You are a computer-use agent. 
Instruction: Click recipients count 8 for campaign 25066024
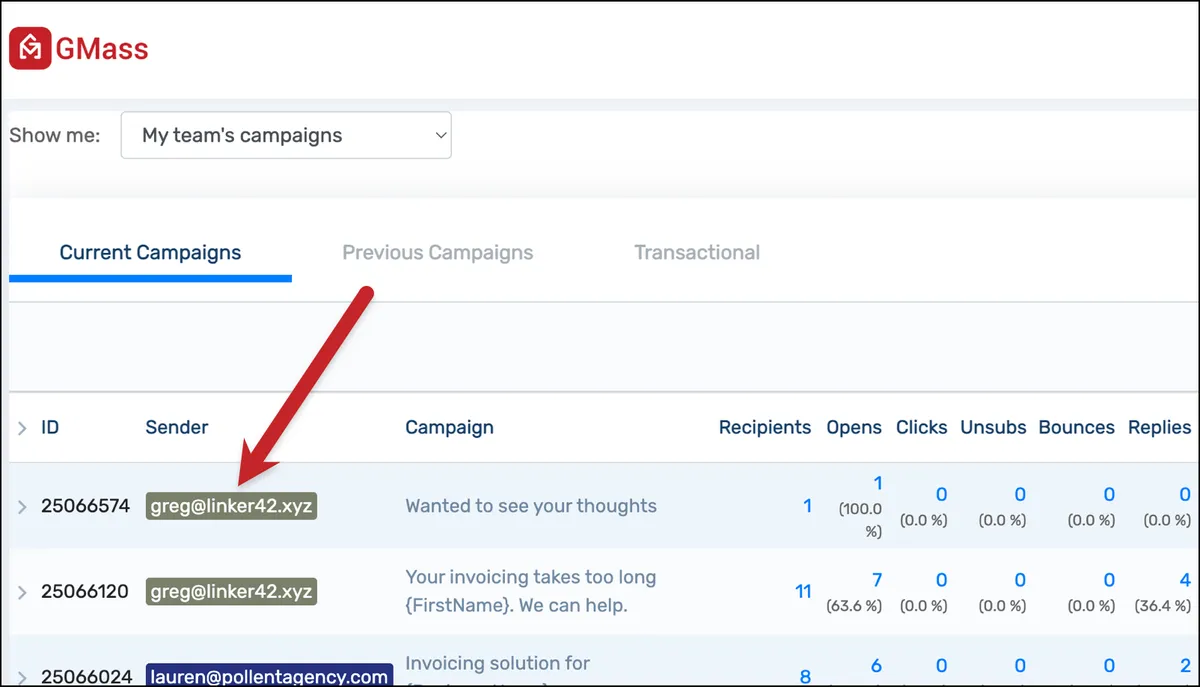[x=805, y=677]
